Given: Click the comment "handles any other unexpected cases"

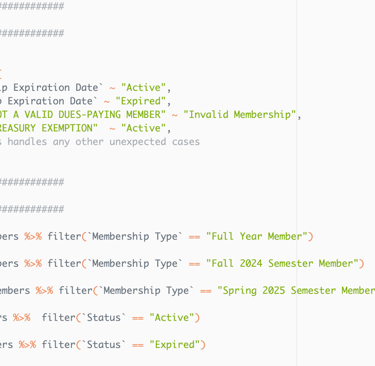Looking at the screenshot, I should 104,142.
